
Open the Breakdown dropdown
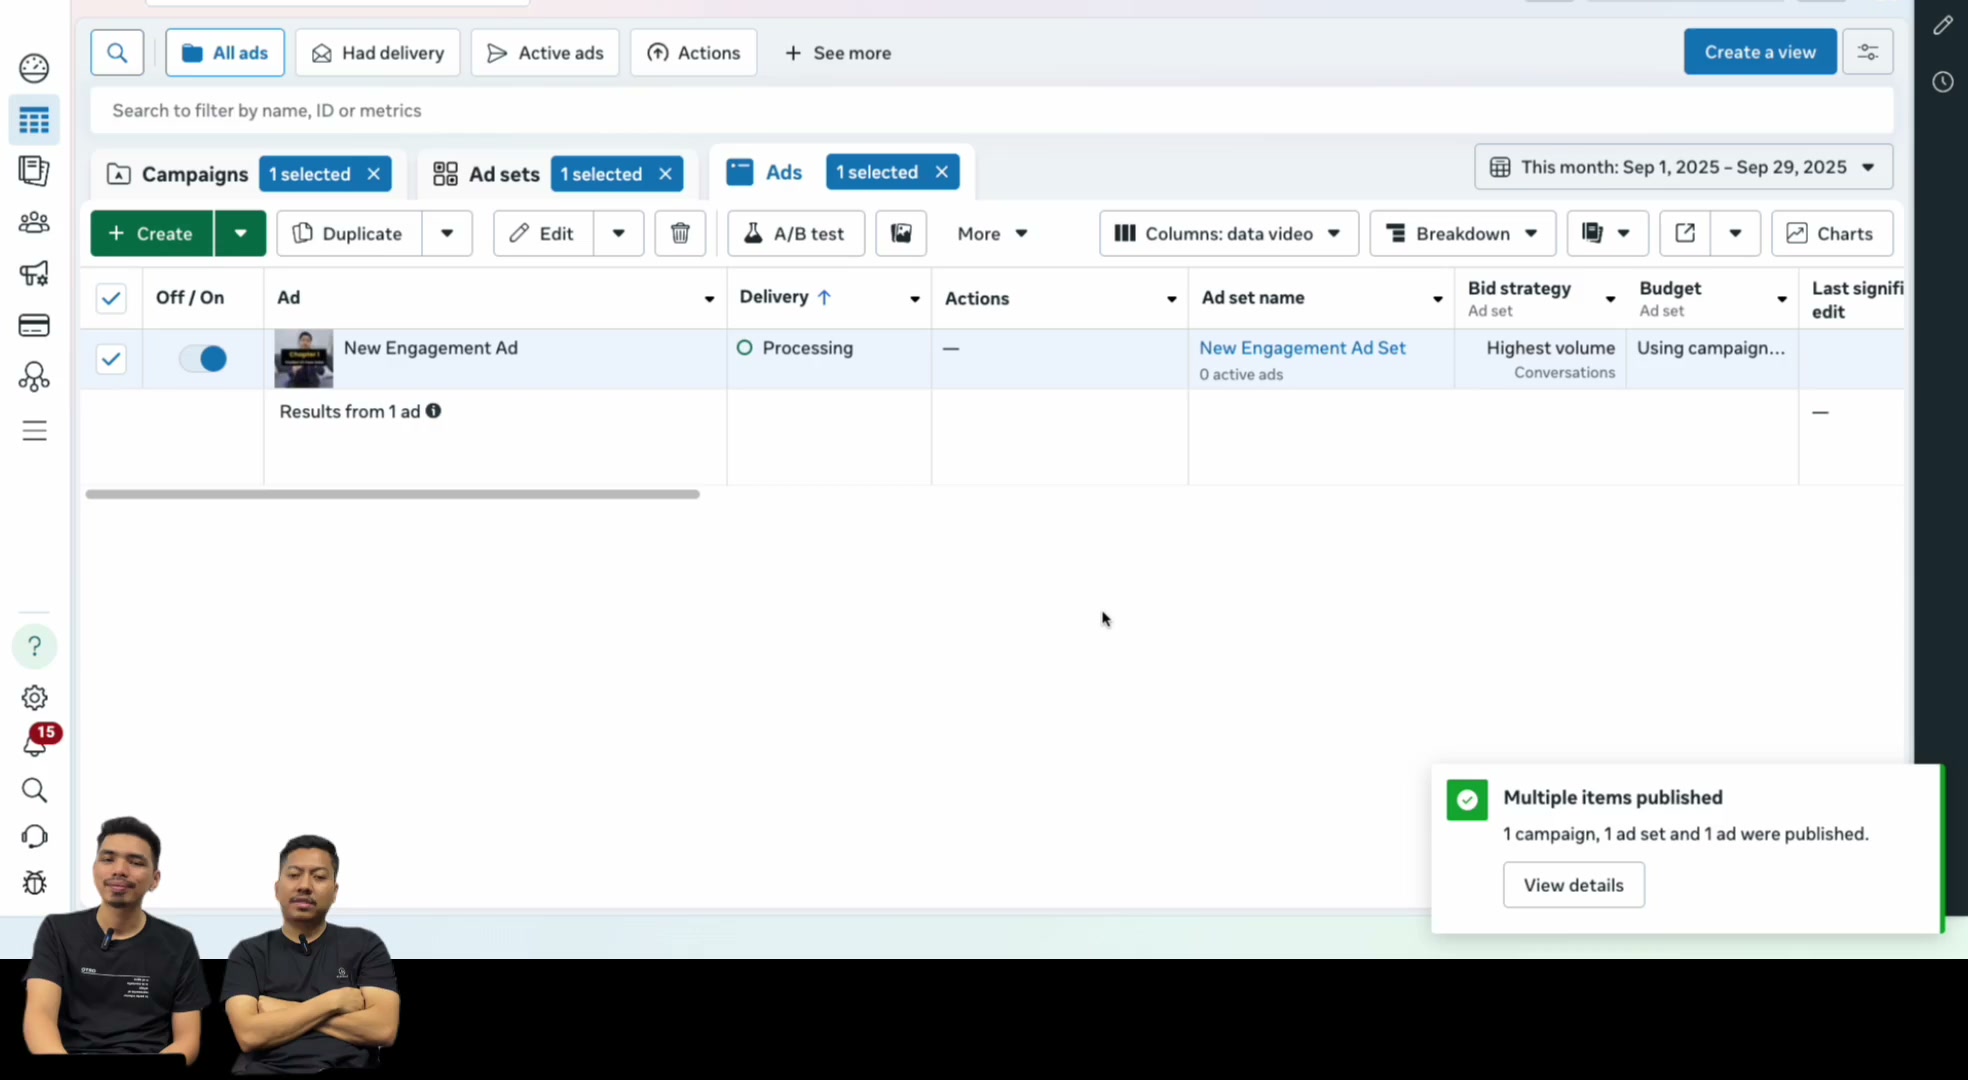click(x=1463, y=234)
